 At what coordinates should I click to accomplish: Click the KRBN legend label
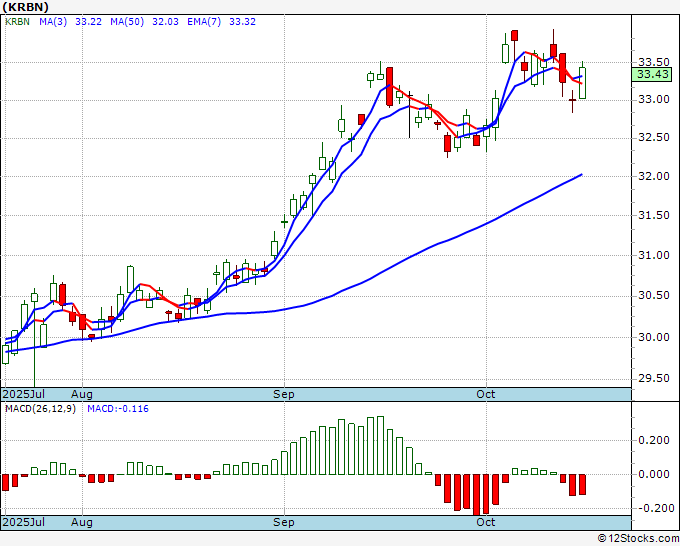pyautogui.click(x=17, y=22)
